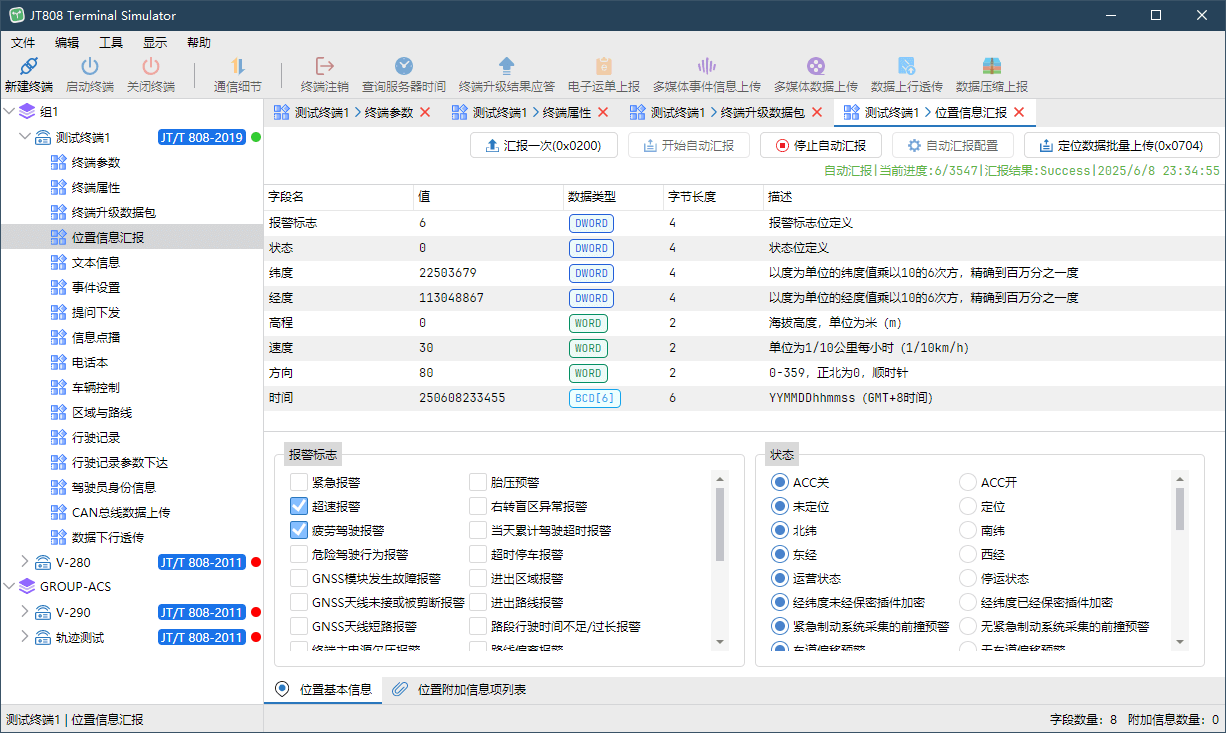
Task: Enable the 紧急报警 checkbox
Action: pos(299,482)
